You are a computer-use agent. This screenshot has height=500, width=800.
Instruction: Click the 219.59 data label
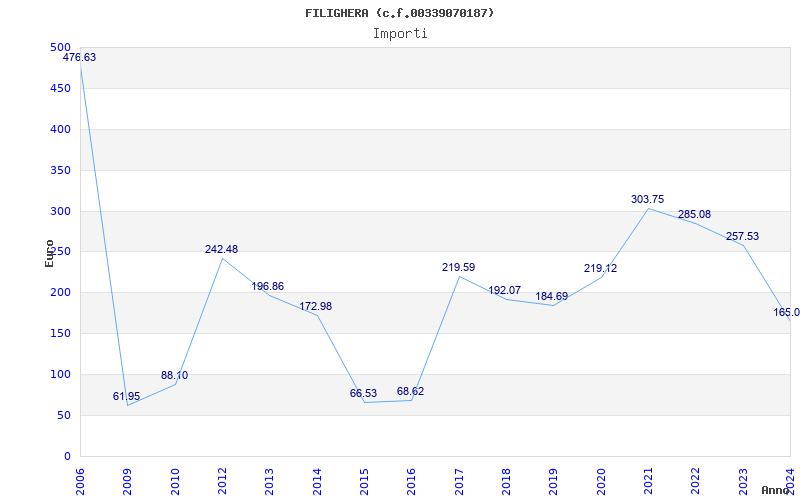click(458, 268)
